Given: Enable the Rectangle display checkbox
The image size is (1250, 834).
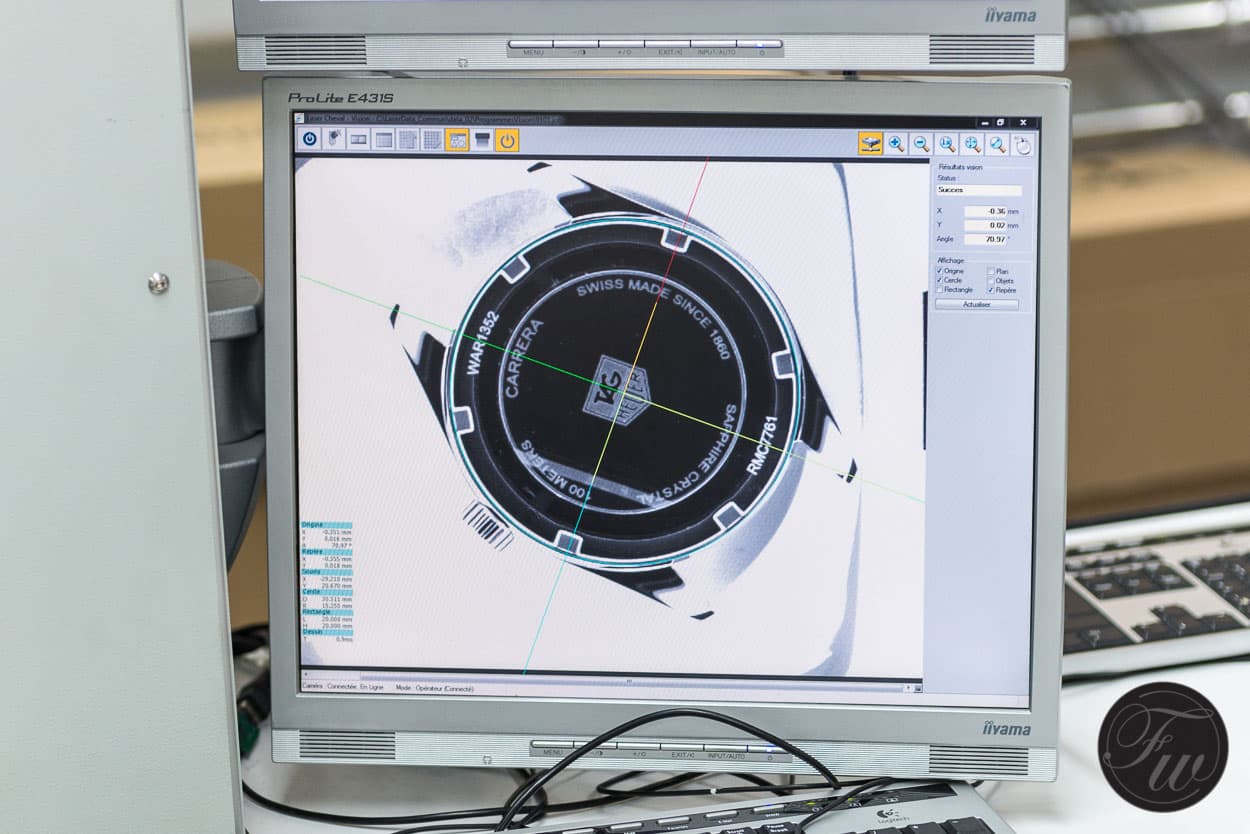Looking at the screenshot, I should 940,290.
